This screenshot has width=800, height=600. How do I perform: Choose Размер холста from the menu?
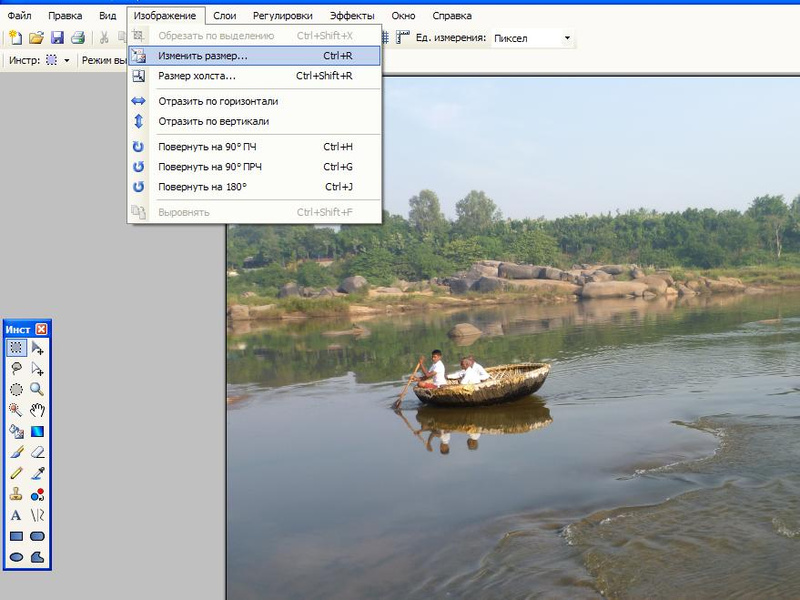[x=197, y=76]
